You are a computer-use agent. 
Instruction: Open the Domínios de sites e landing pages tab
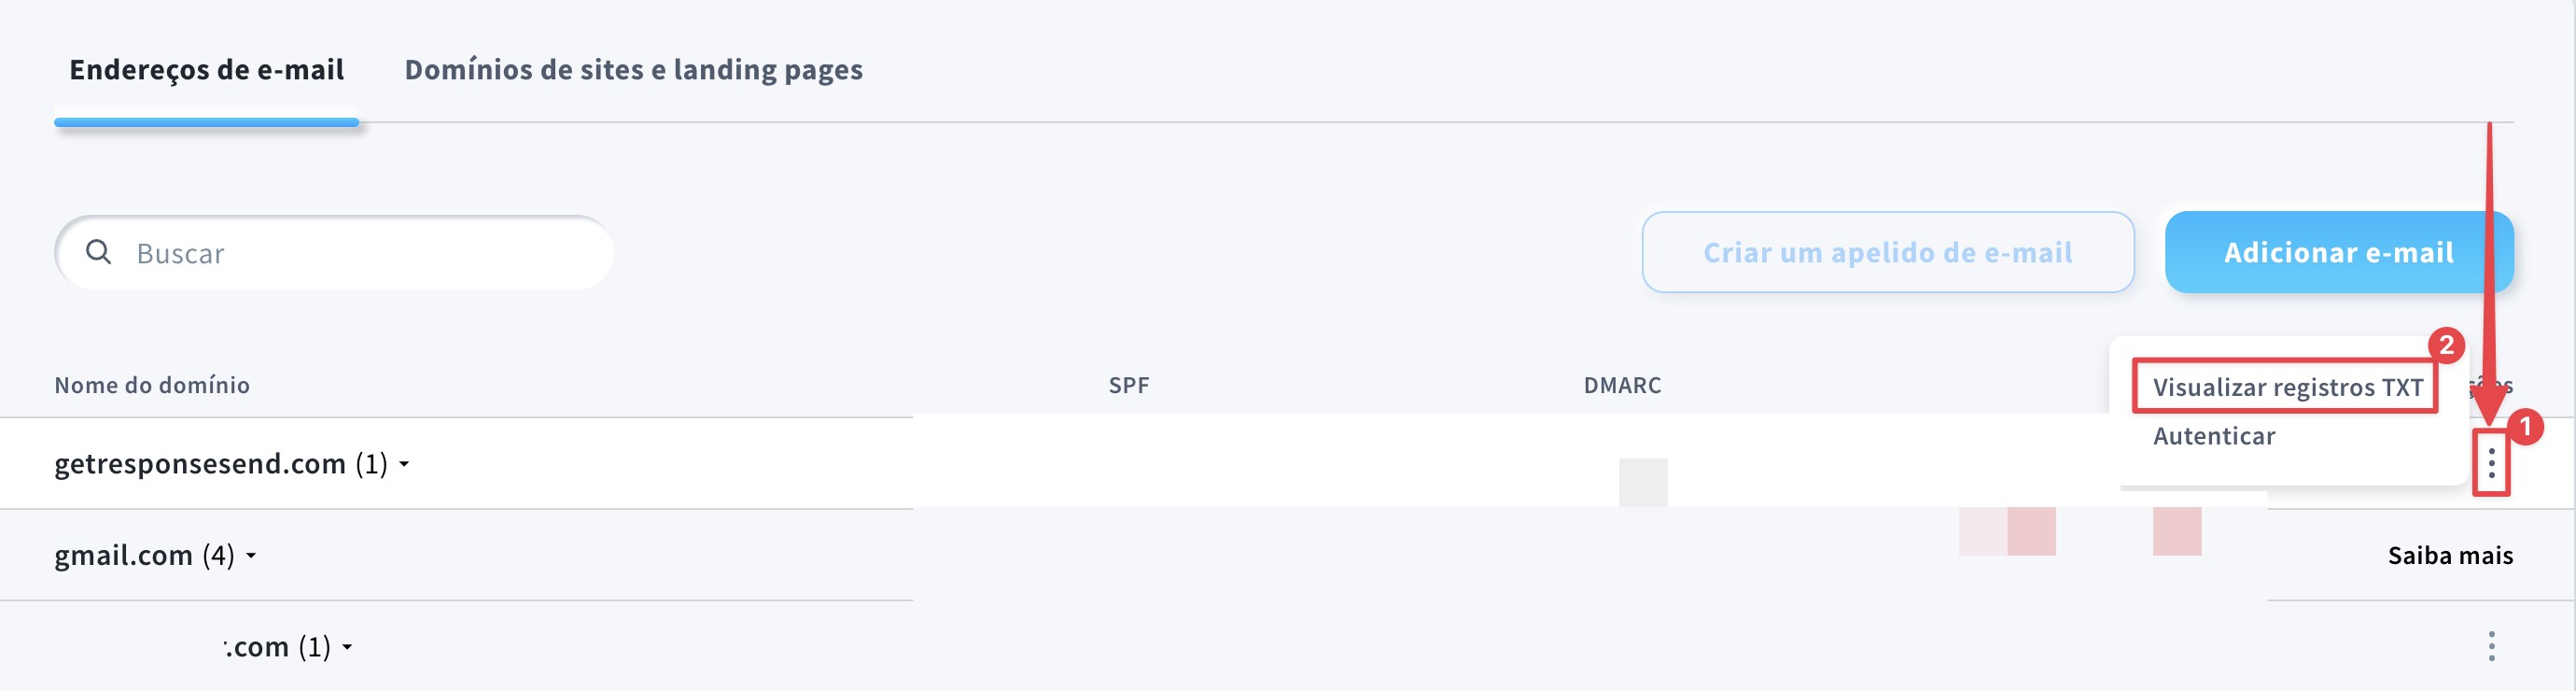[633, 70]
